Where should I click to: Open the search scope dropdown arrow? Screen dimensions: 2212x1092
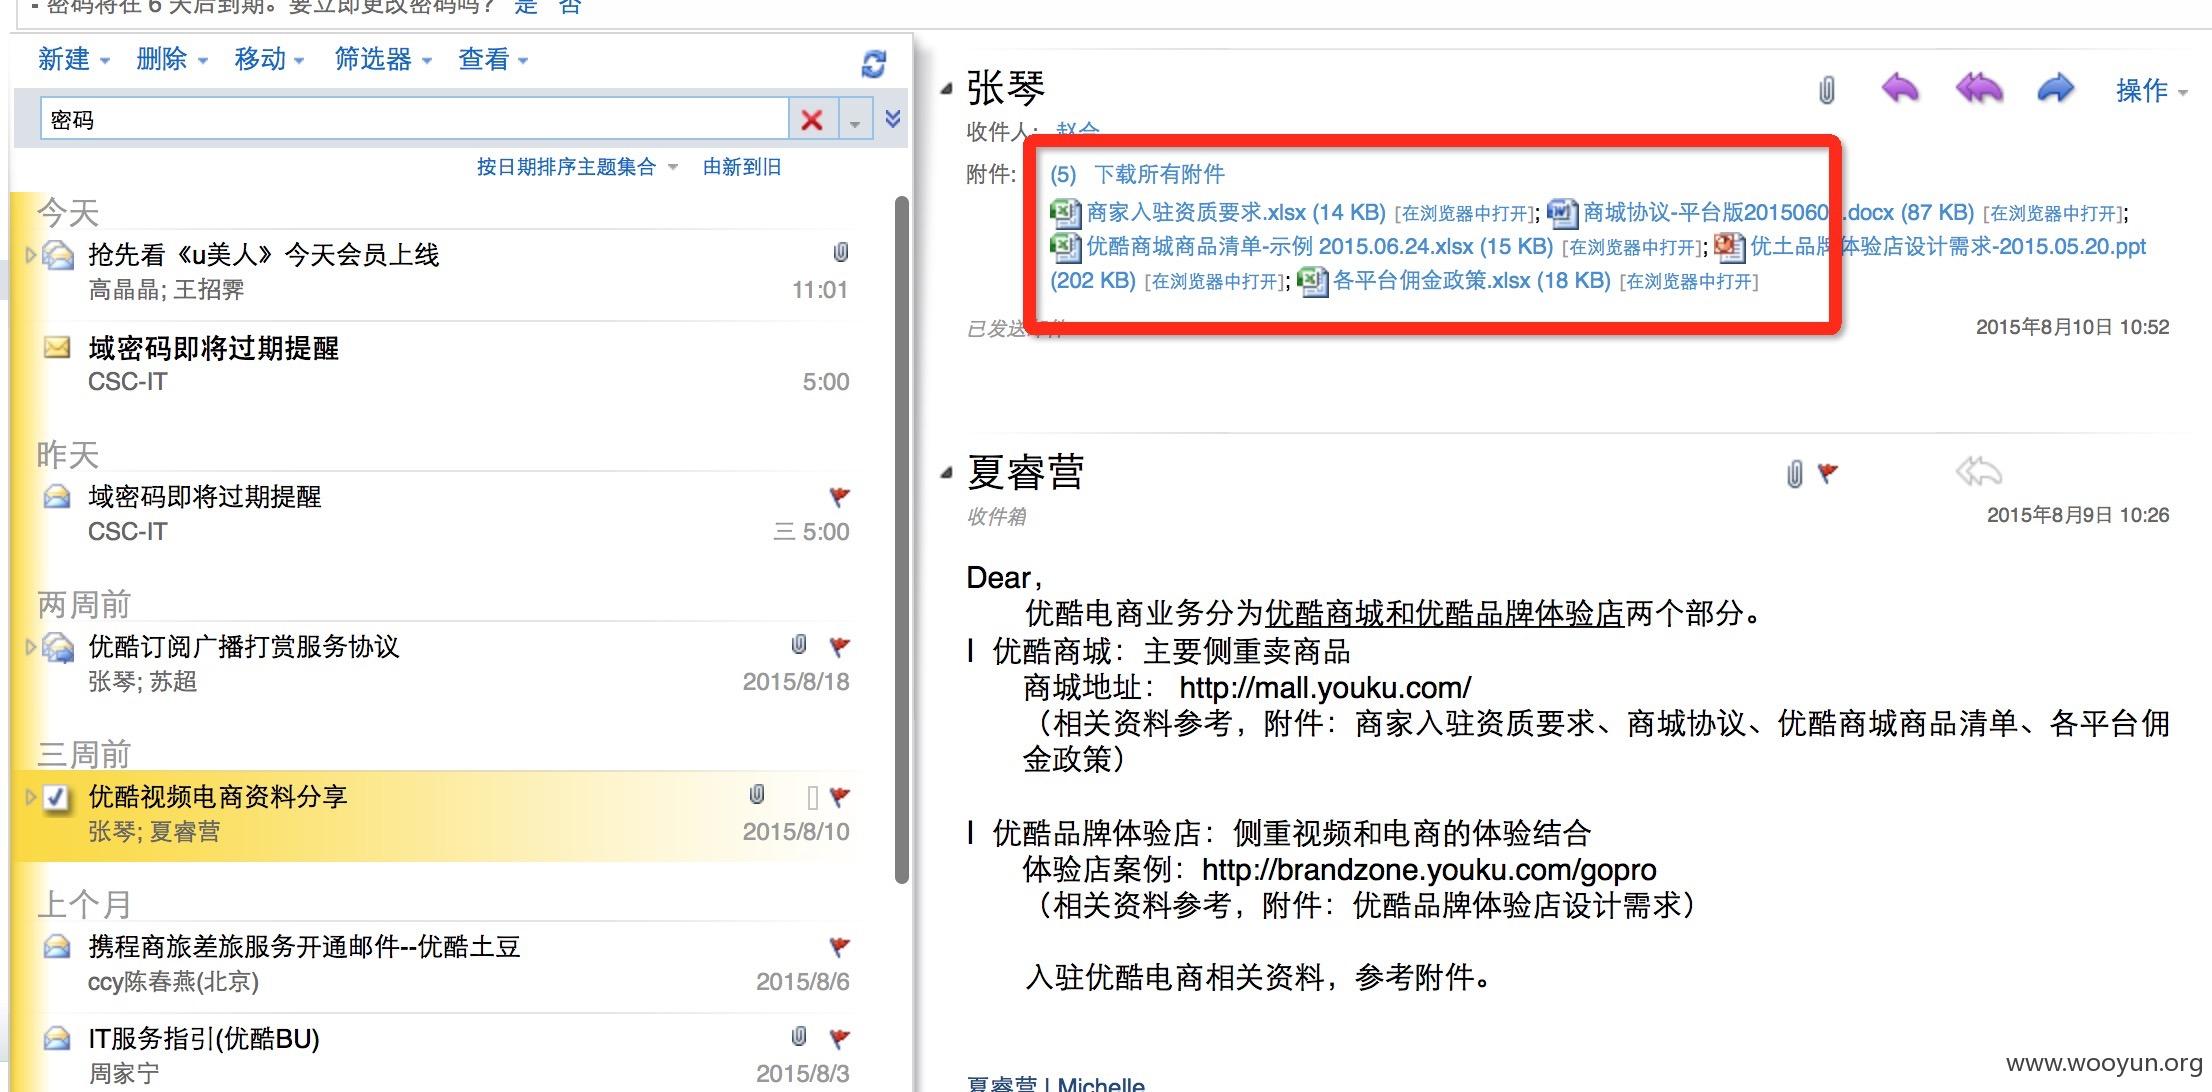coord(855,121)
